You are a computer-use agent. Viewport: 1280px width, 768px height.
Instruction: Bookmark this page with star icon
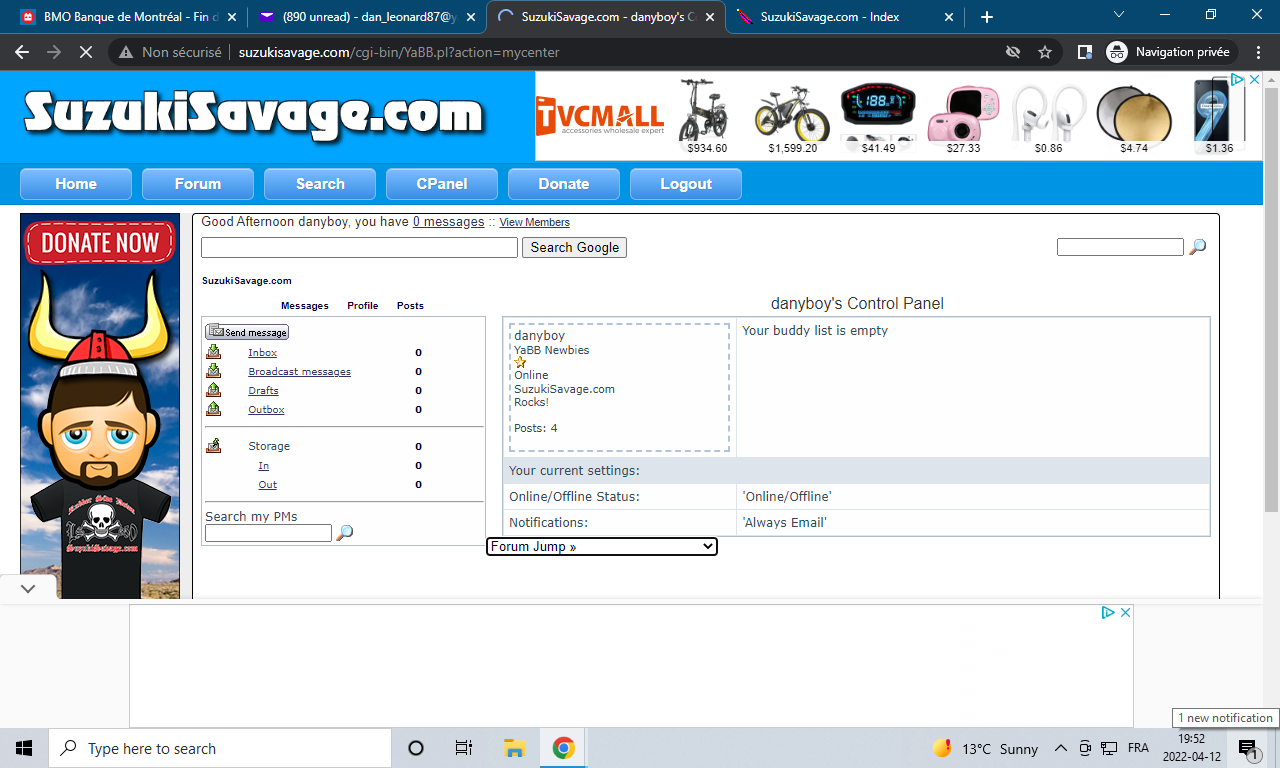[x=1045, y=52]
